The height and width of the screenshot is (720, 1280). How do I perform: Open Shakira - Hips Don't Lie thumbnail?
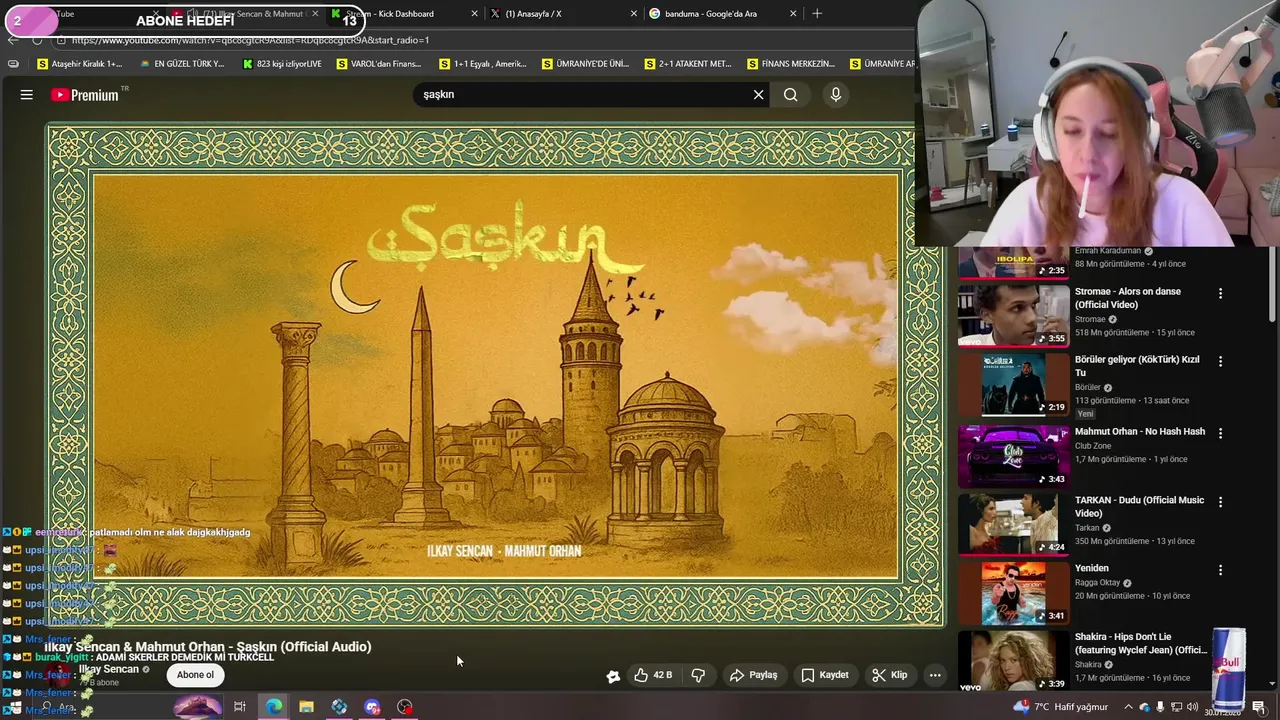[x=1013, y=660]
